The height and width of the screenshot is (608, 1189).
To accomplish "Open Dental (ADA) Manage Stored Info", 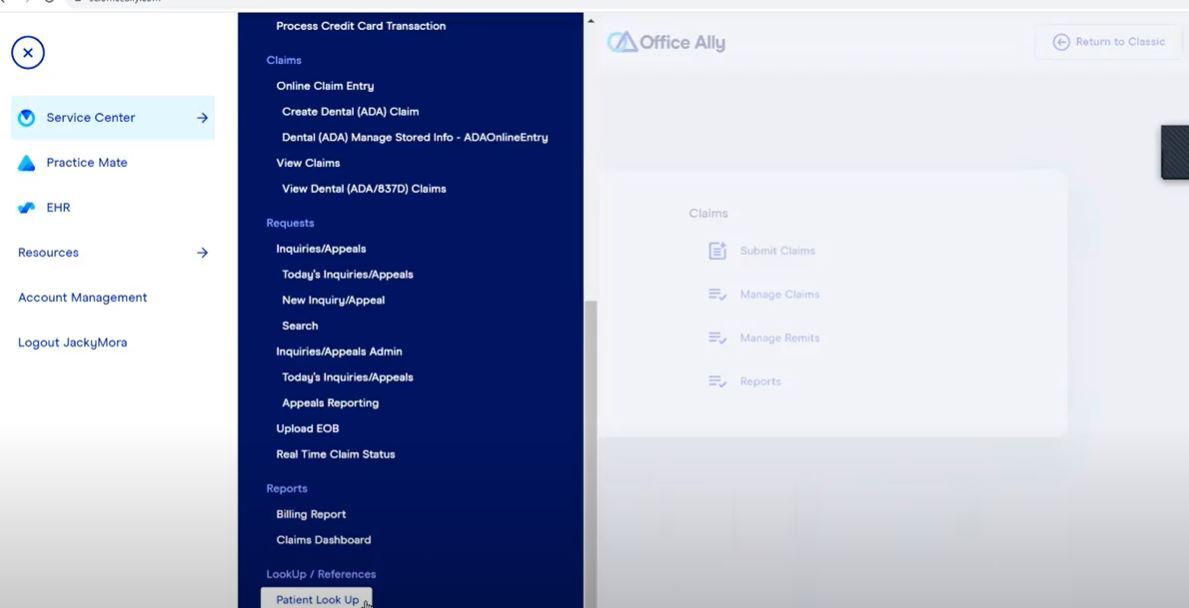I will [415, 137].
